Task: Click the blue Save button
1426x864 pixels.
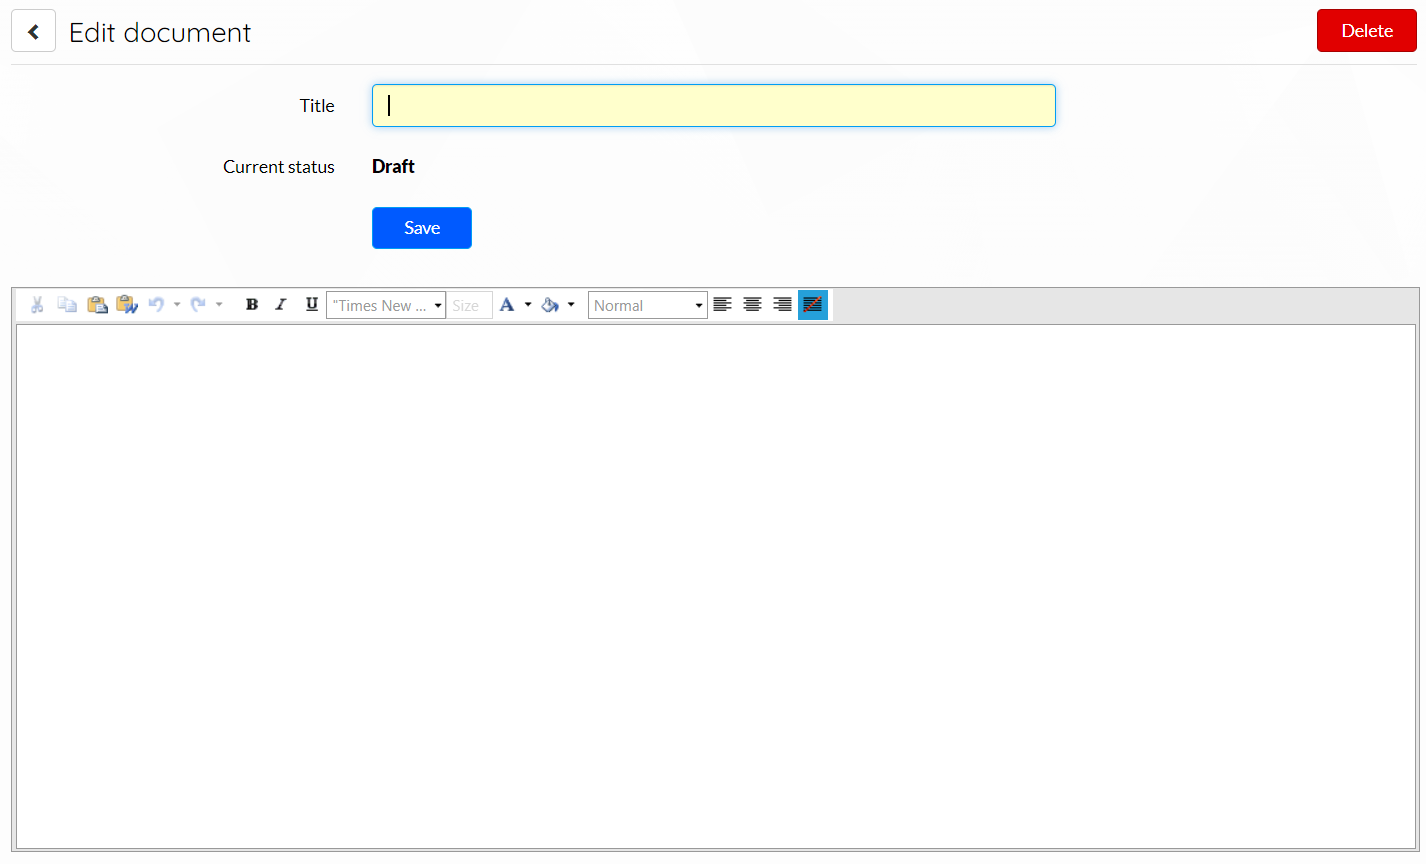Action: coord(422,228)
